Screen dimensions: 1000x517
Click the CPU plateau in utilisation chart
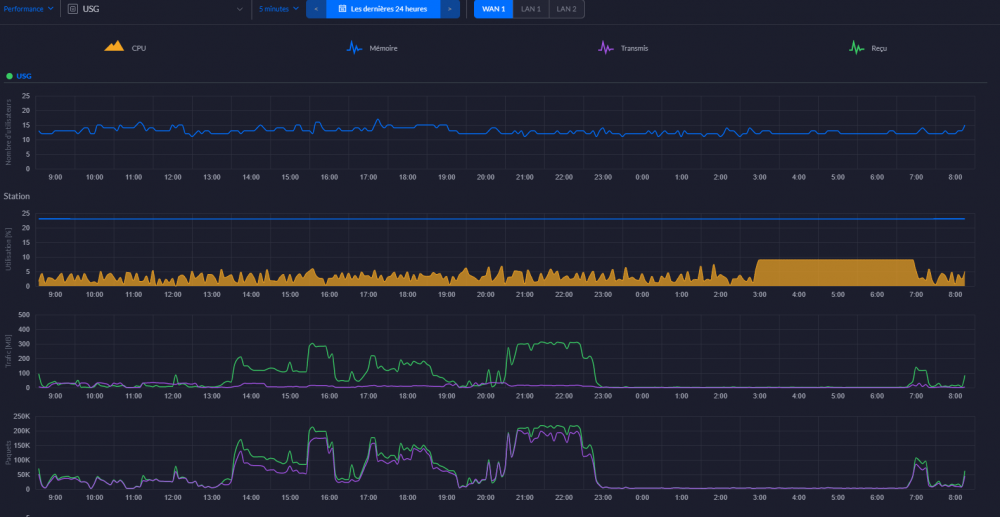835,272
